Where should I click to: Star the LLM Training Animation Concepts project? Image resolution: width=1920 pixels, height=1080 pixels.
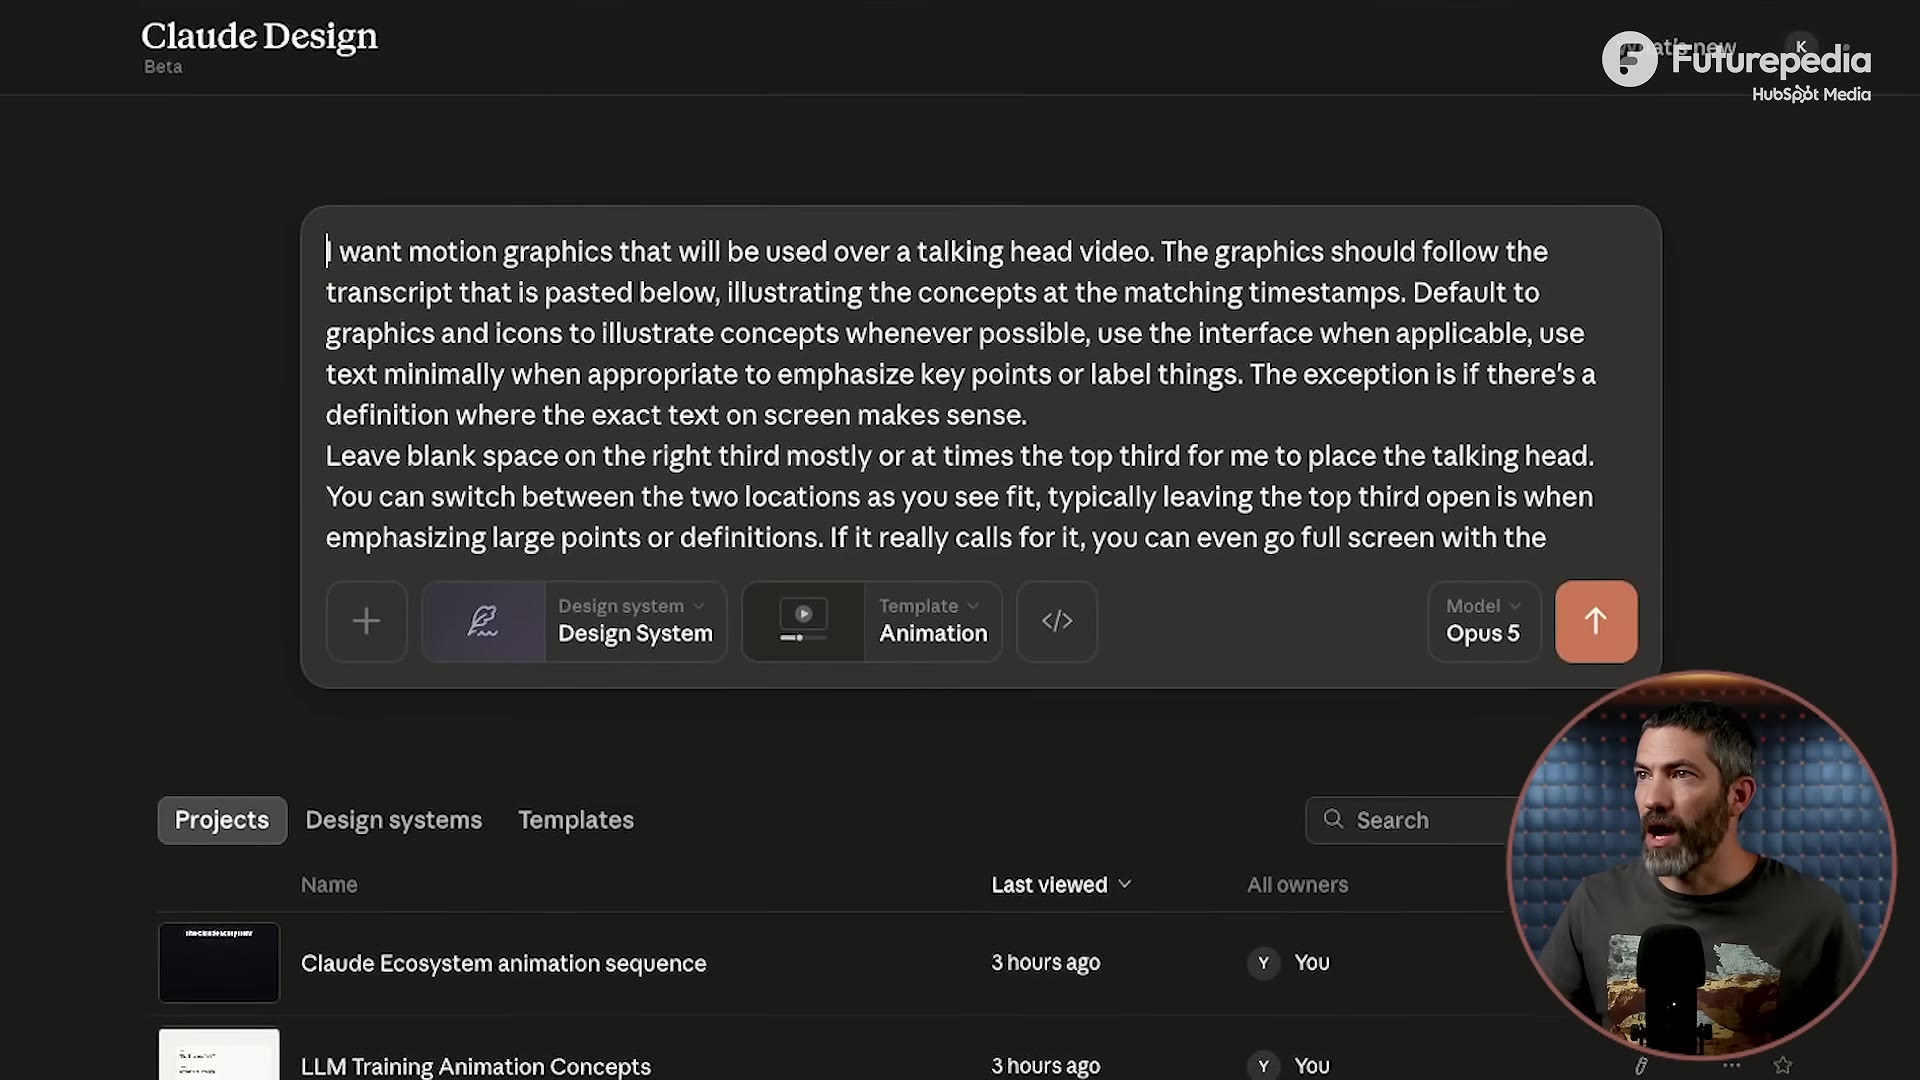[1782, 1066]
